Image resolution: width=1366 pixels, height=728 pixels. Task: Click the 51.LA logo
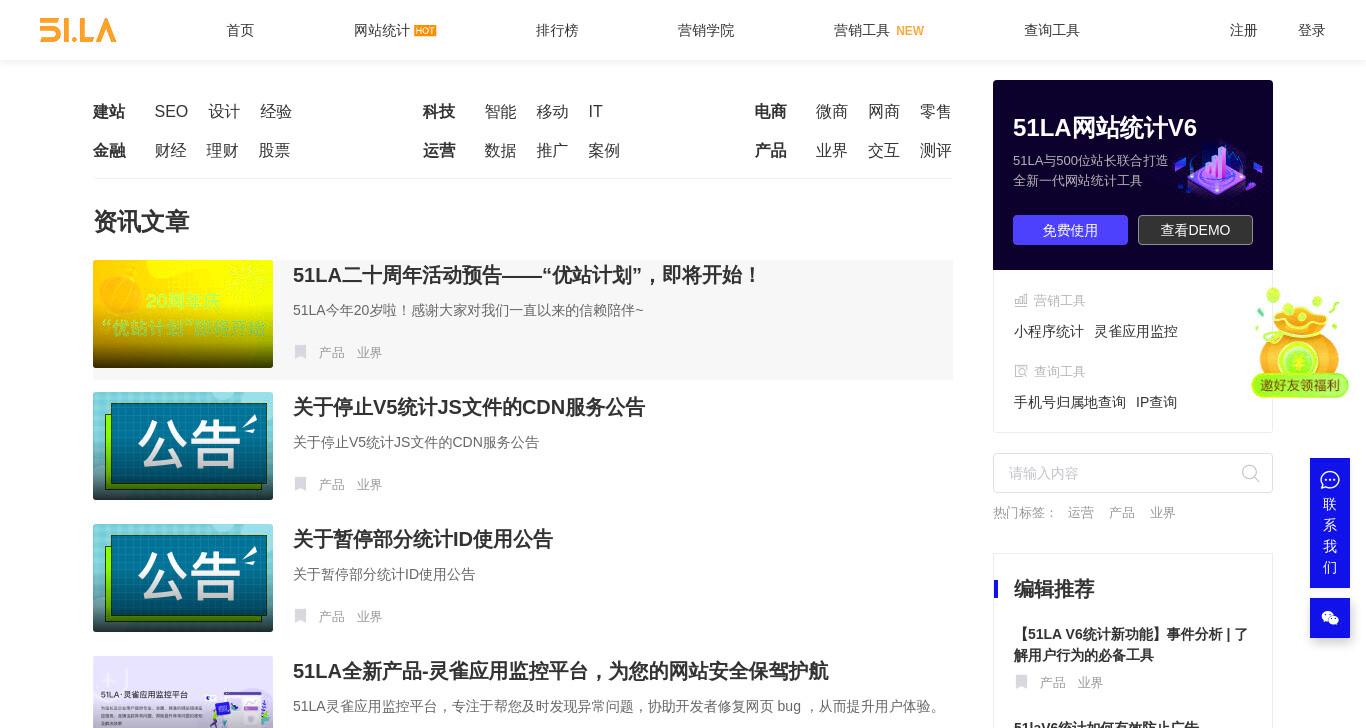click(78, 30)
